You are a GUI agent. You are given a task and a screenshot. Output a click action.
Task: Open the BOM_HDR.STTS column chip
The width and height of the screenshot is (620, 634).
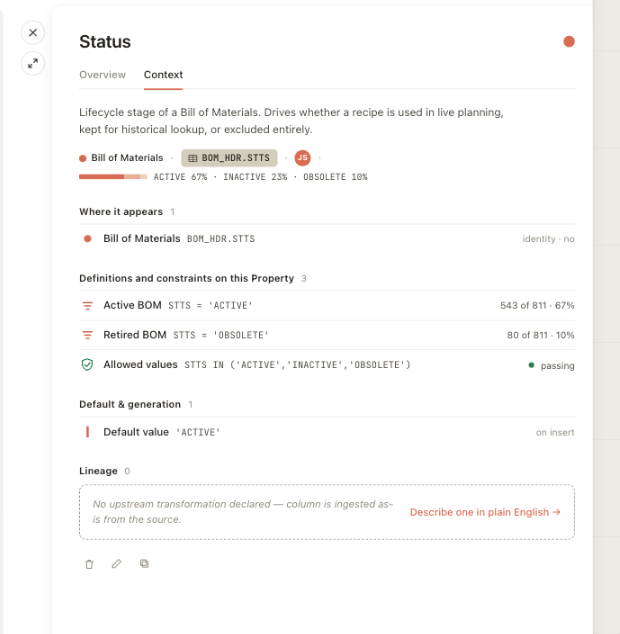[229, 158]
